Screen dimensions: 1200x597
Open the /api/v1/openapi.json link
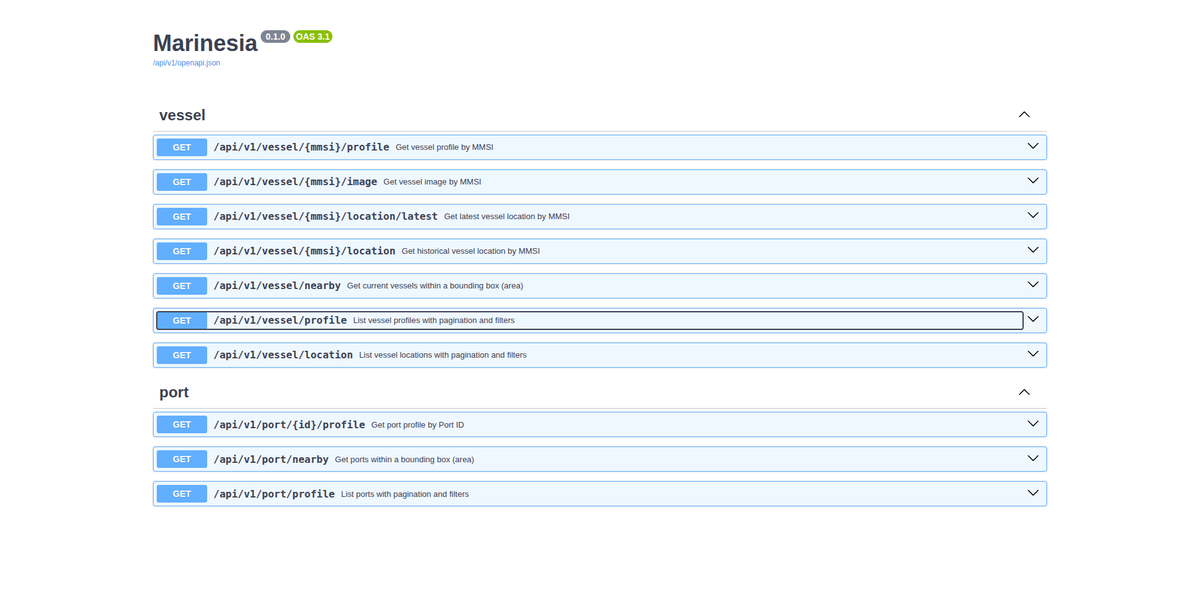[186, 63]
